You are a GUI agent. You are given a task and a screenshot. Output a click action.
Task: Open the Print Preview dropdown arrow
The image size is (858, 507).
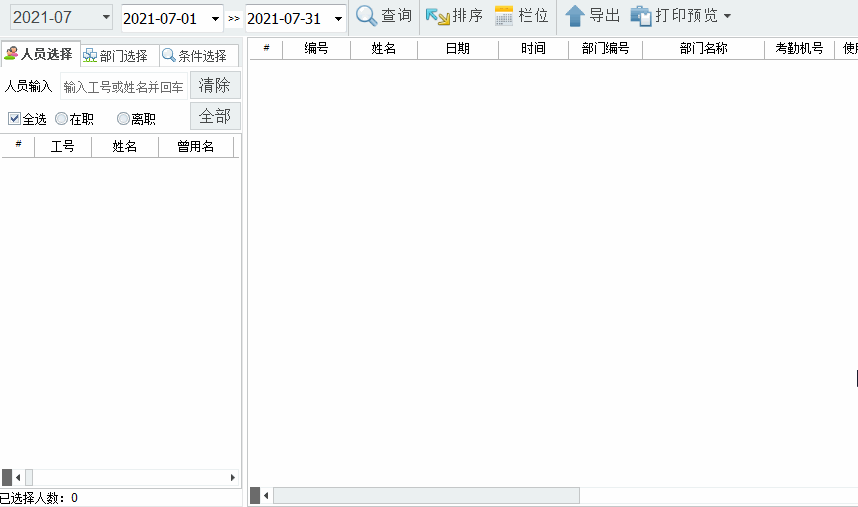[x=727, y=17]
